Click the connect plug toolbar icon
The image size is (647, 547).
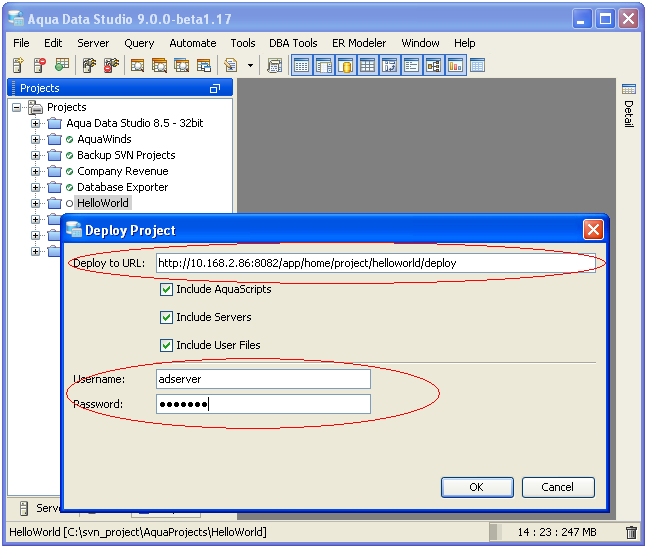pyautogui.click(x=89, y=65)
